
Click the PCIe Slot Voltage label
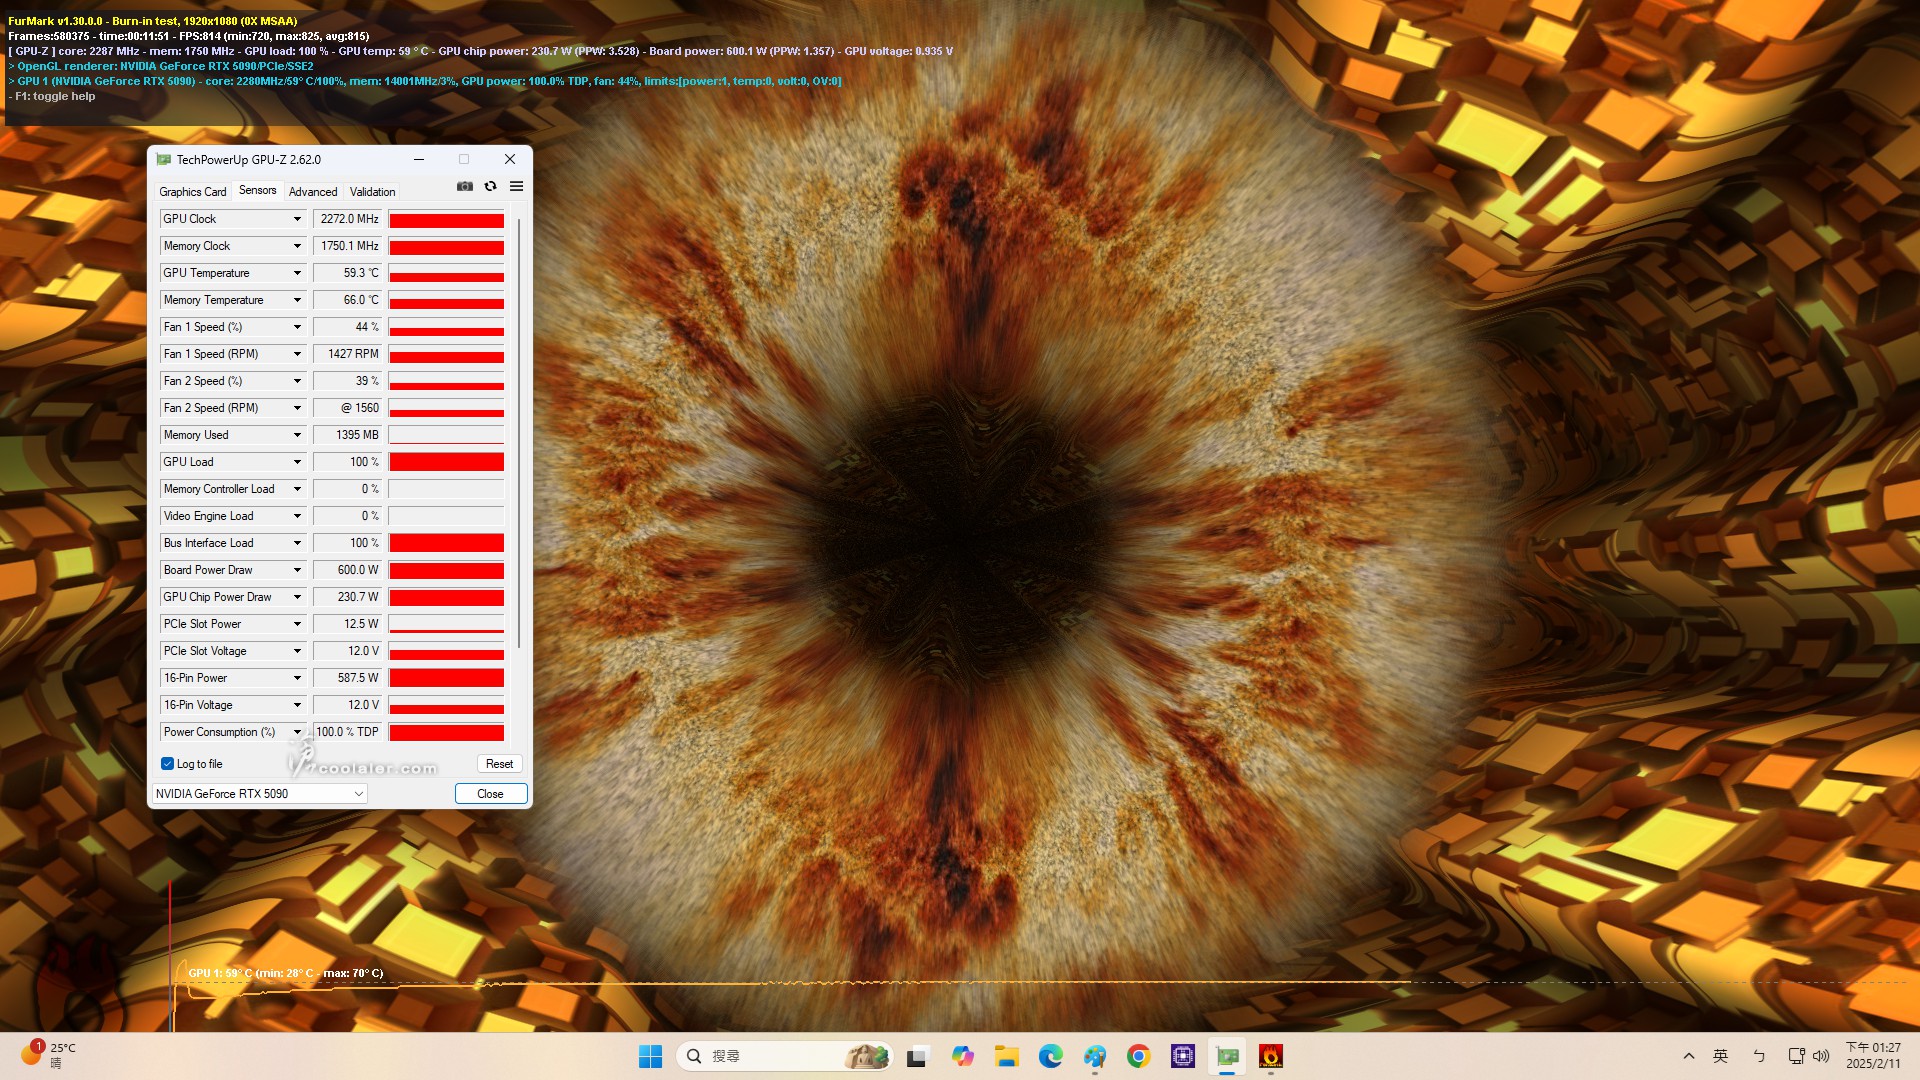pos(205,651)
